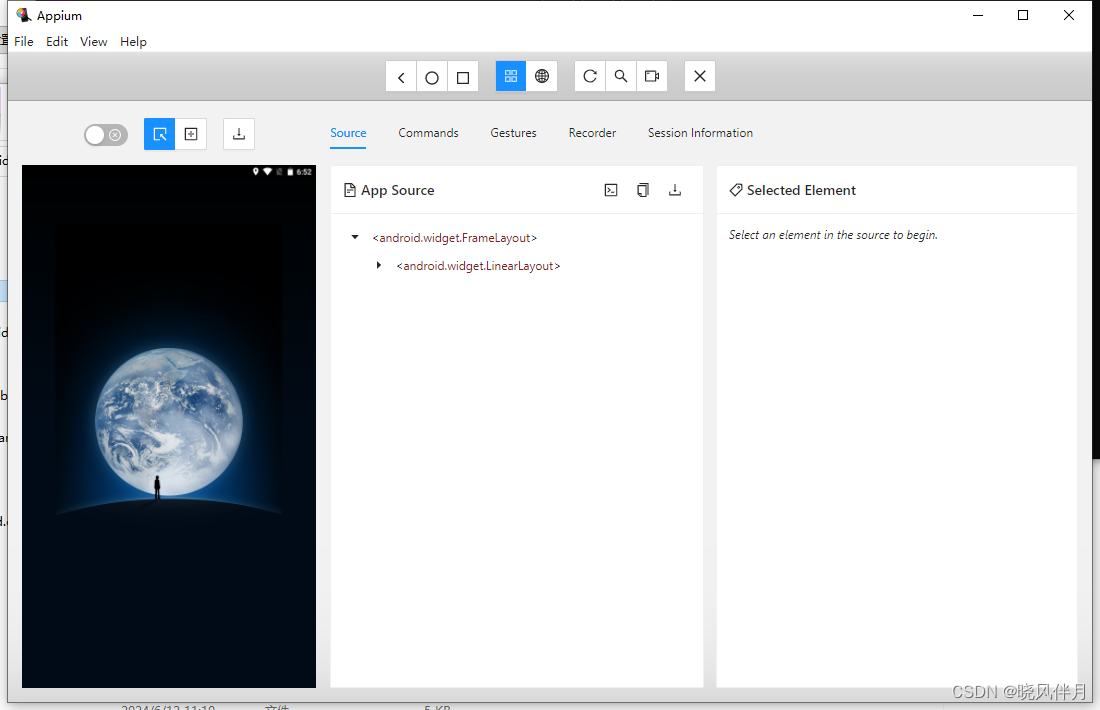Click the Earth image on device screenshot
Viewport: 1100px width, 710px height.
(169, 422)
